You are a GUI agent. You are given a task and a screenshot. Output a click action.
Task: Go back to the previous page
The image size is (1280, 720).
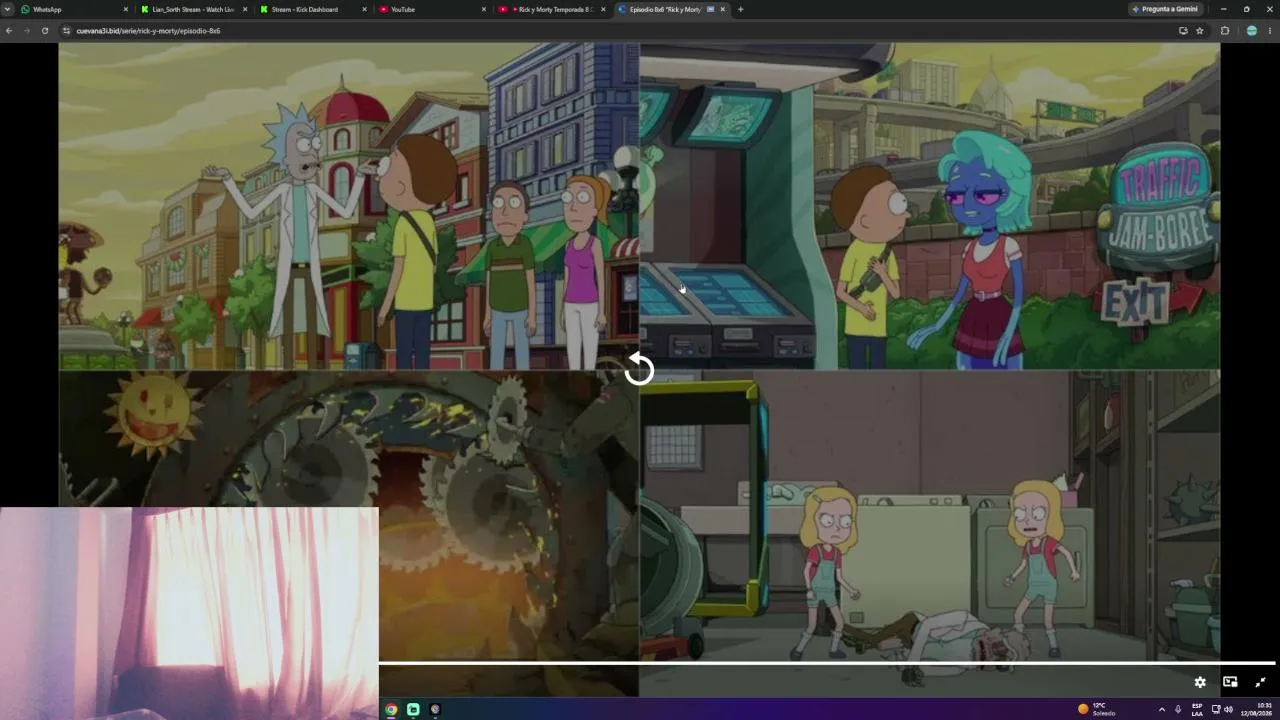(9, 31)
